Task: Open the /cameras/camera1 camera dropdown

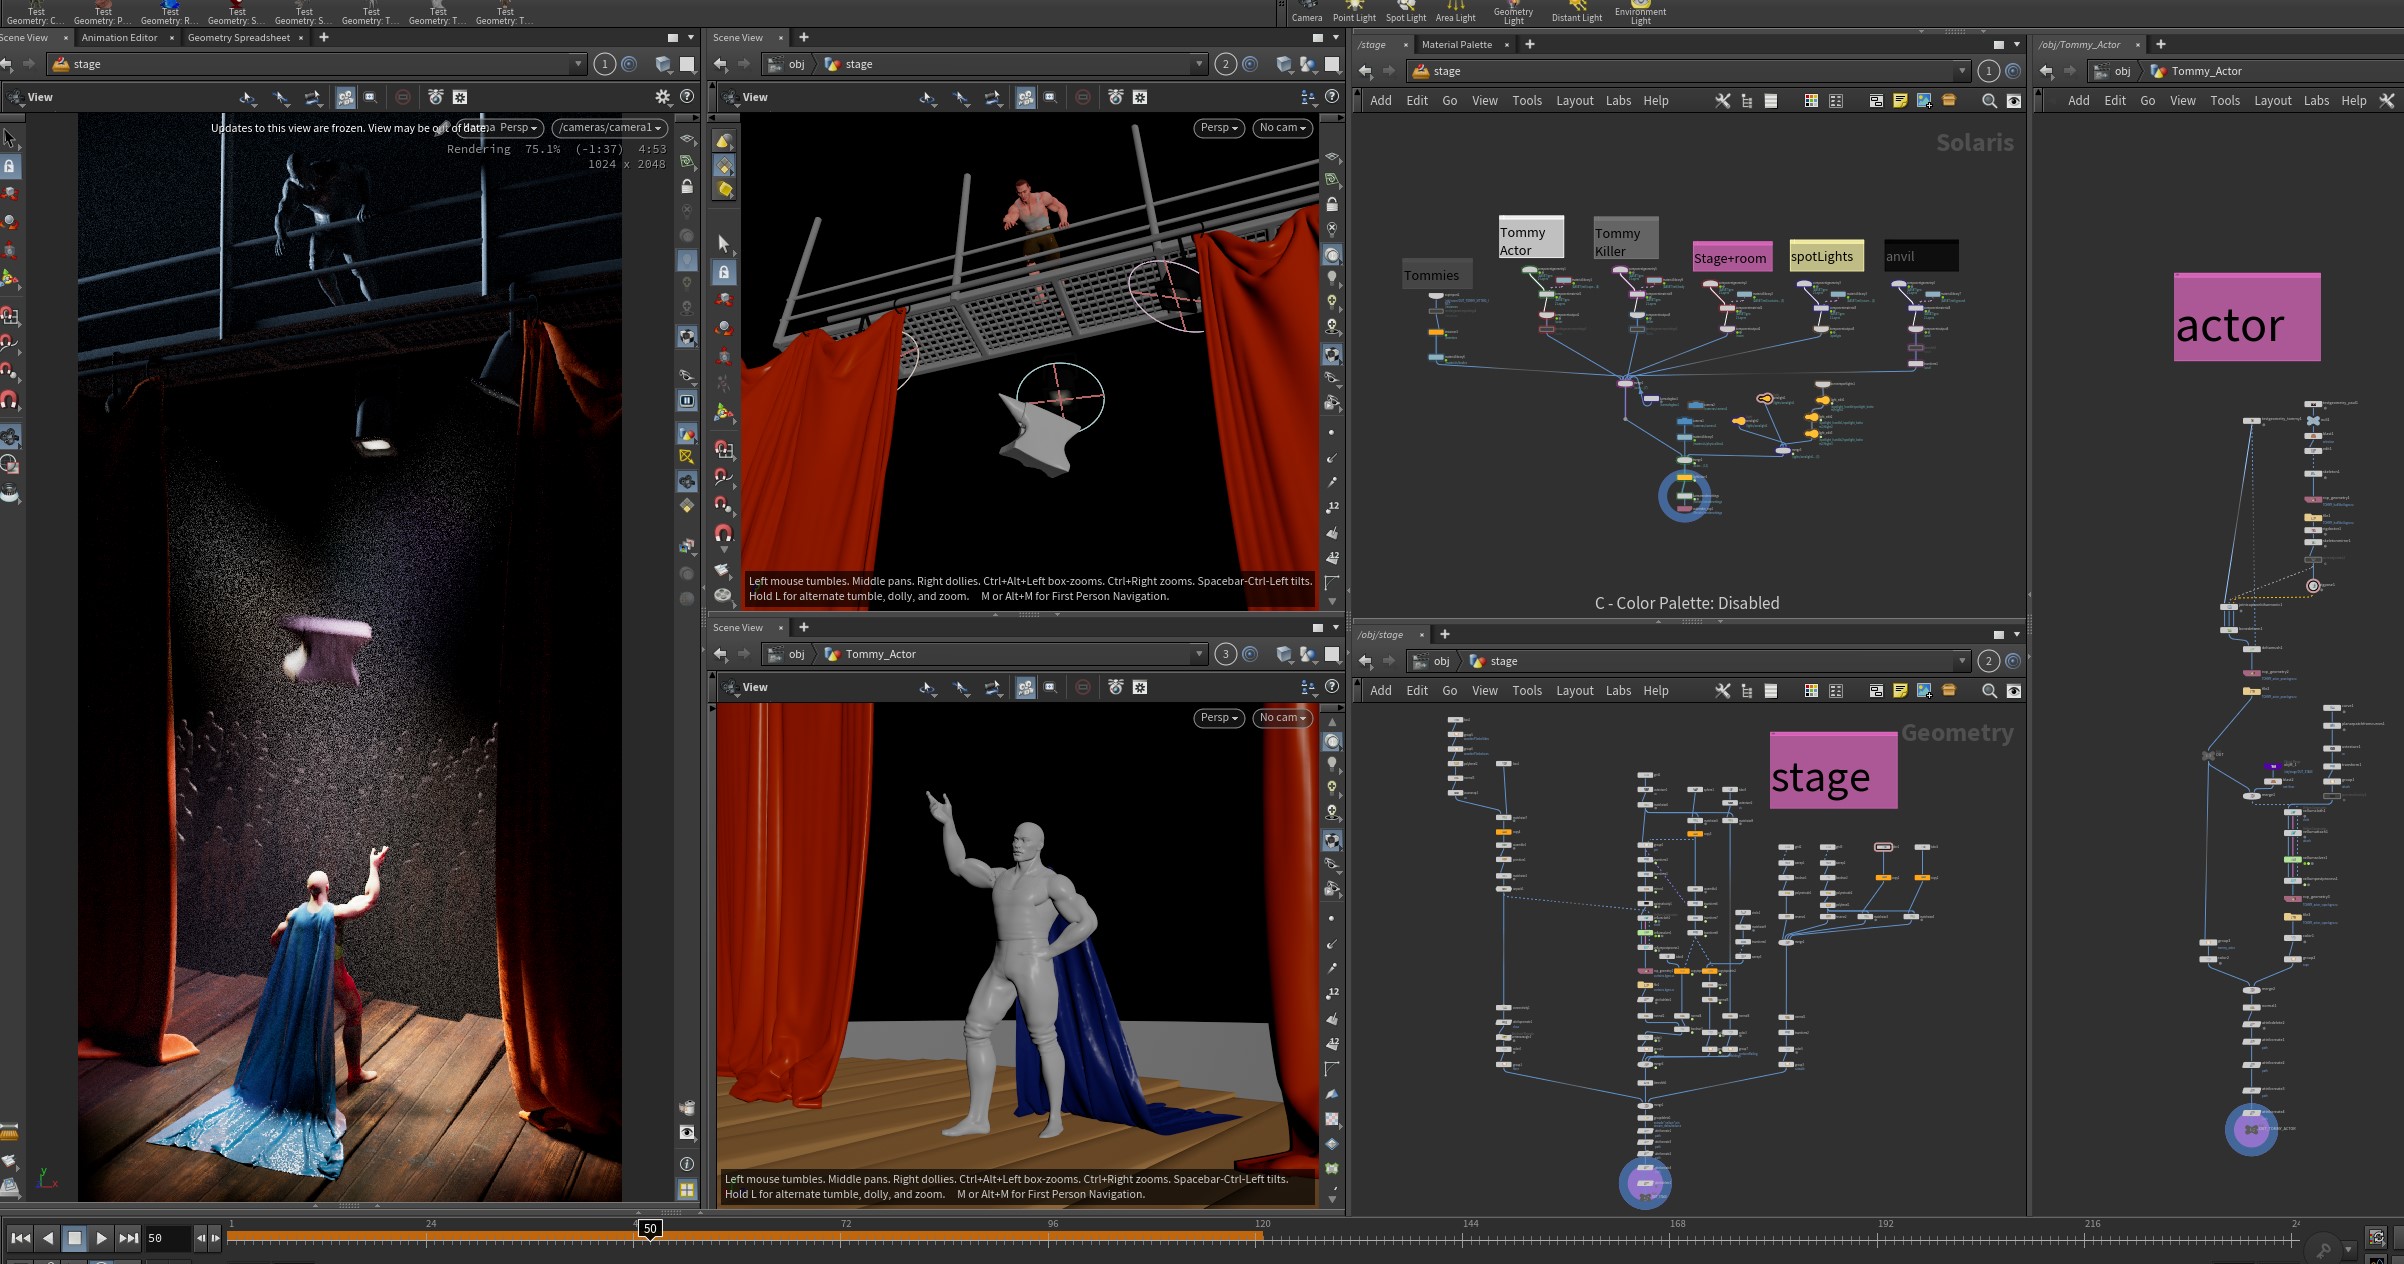Action: click(x=609, y=128)
